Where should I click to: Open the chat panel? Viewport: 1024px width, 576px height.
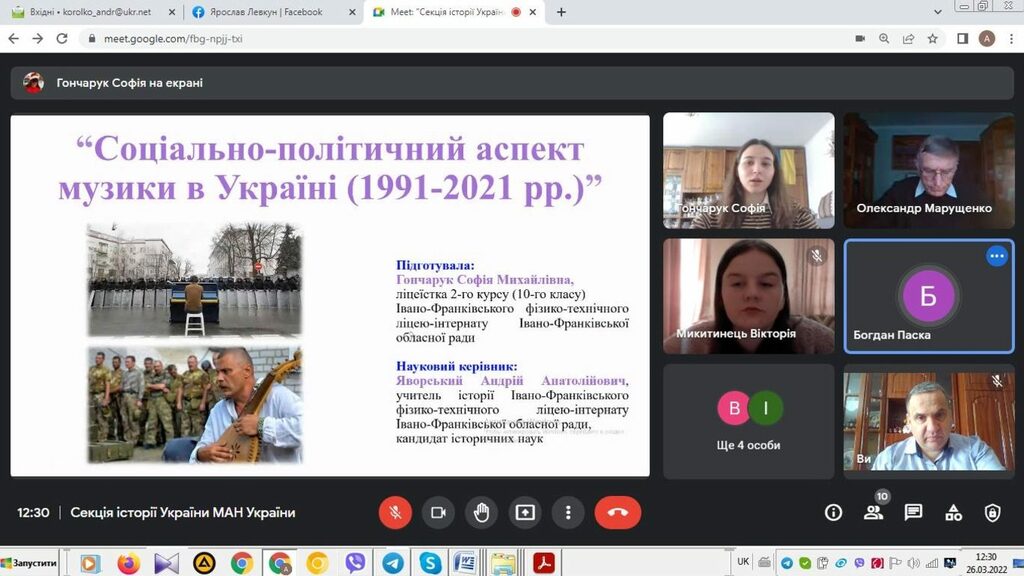click(x=913, y=513)
